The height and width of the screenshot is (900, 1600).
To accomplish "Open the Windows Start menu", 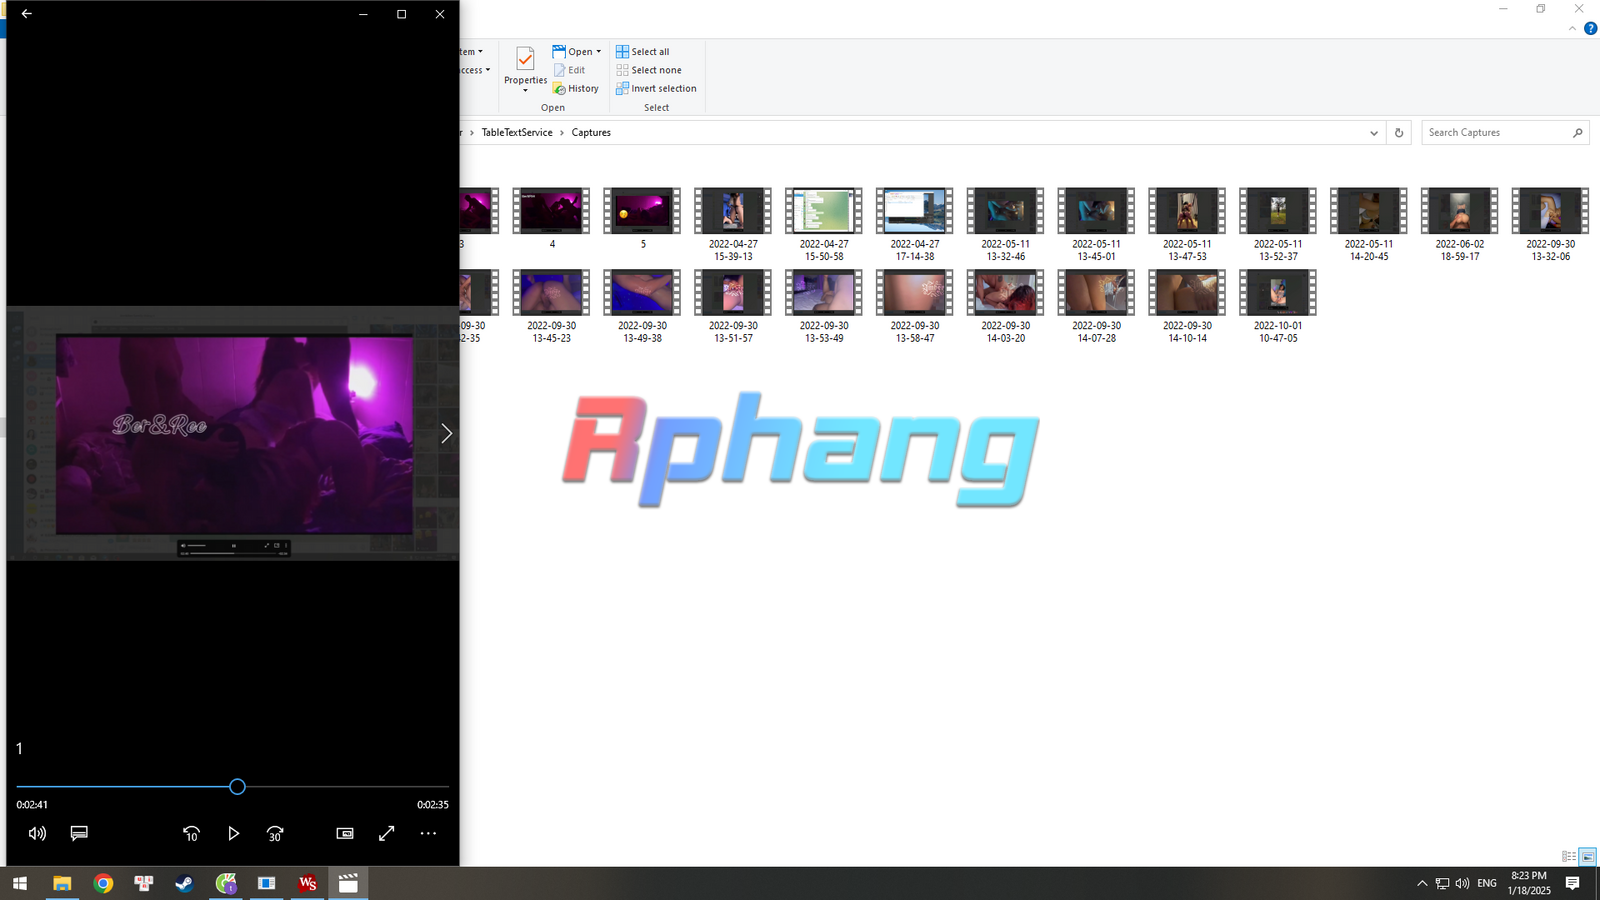I will [x=20, y=883].
